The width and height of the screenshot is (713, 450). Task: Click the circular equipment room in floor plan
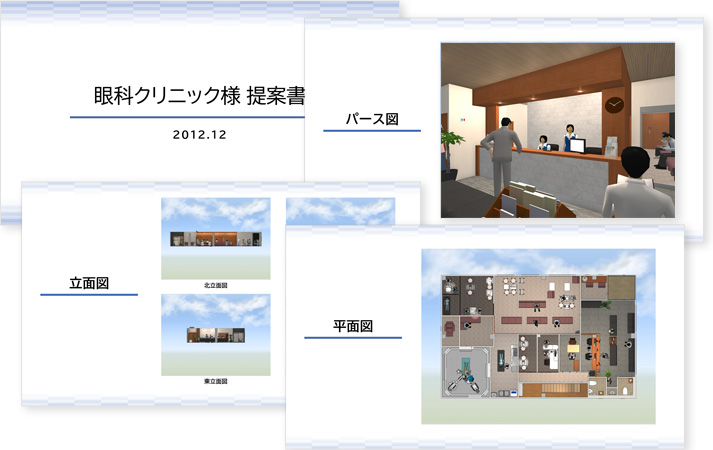467,369
